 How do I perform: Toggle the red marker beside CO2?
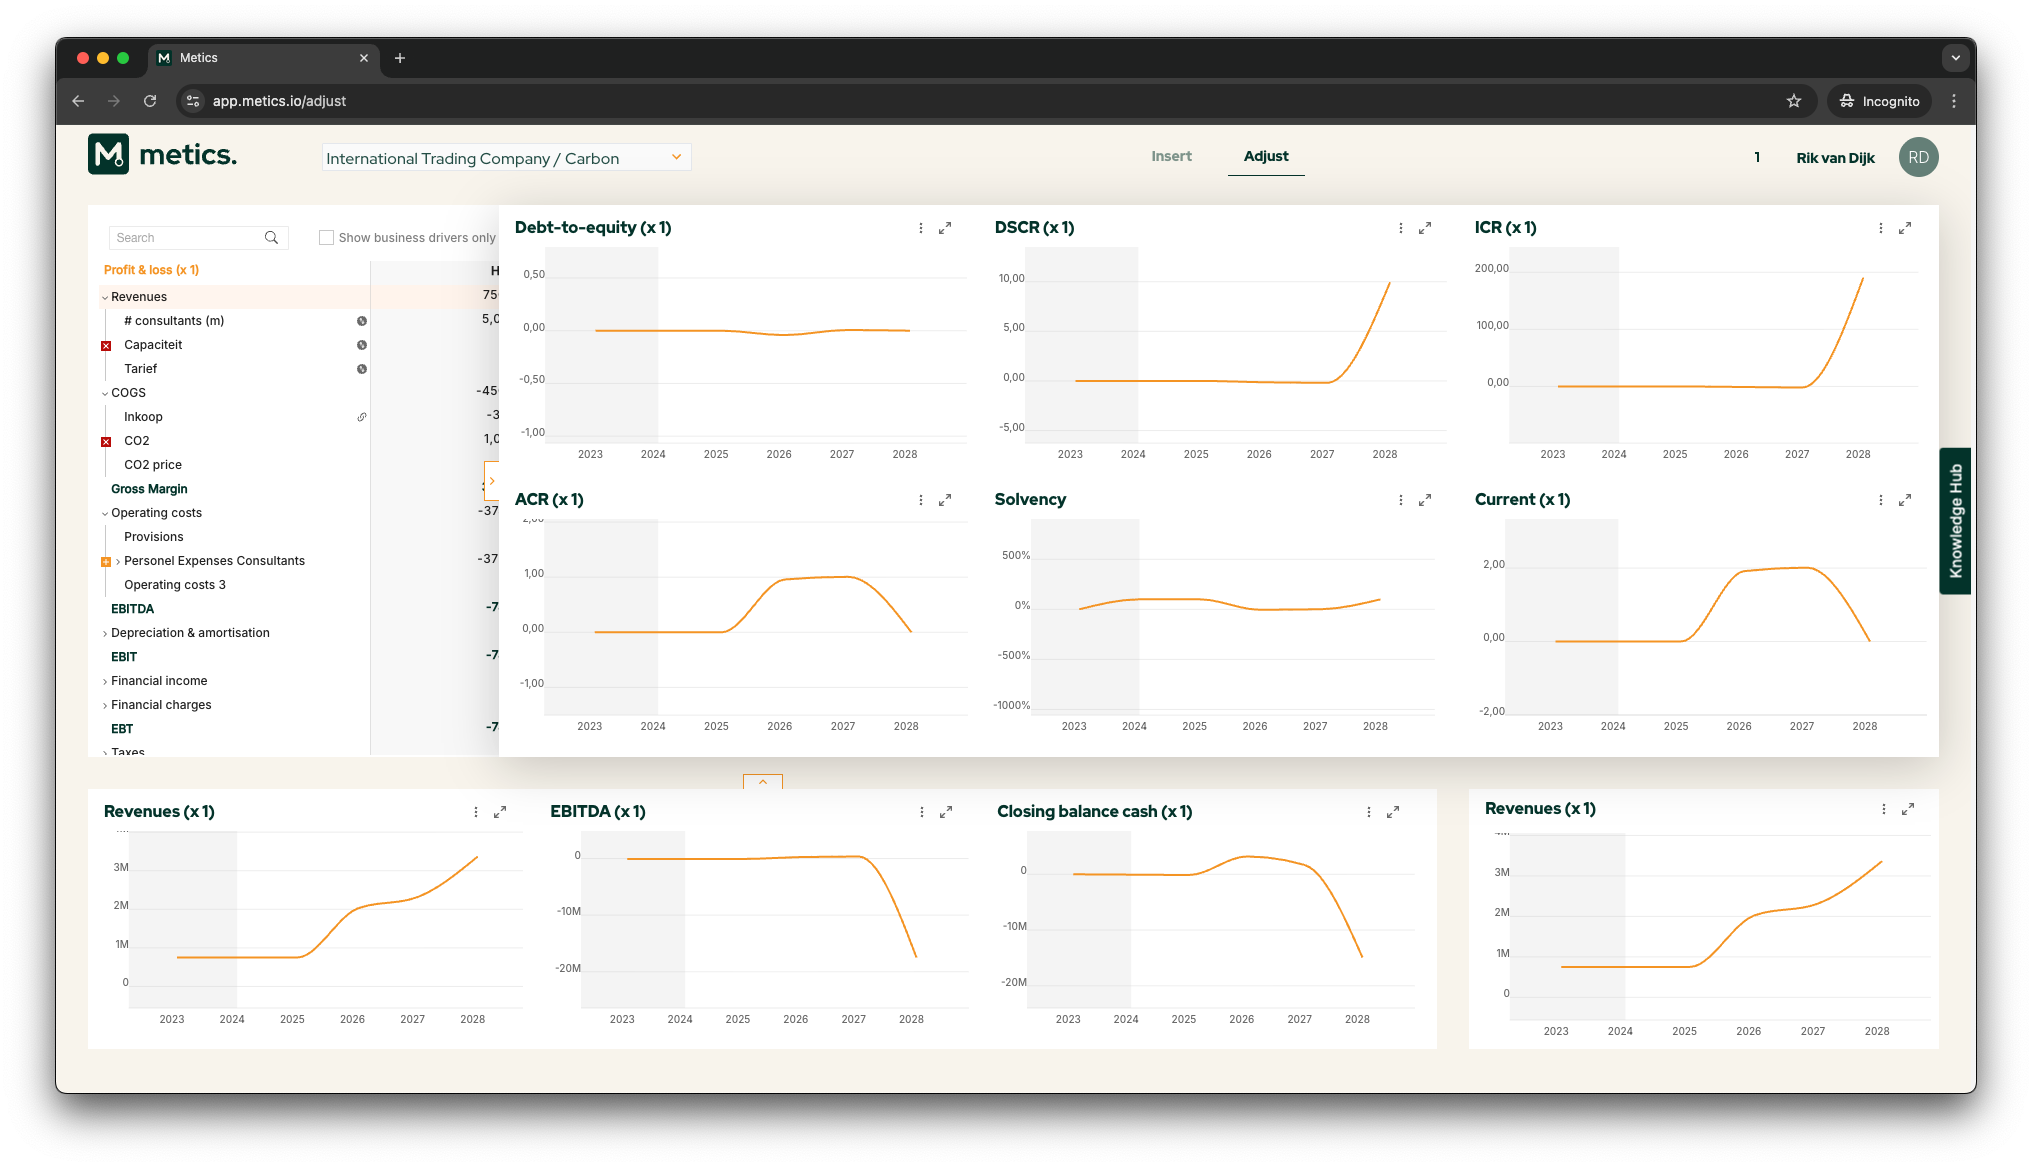click(x=106, y=442)
